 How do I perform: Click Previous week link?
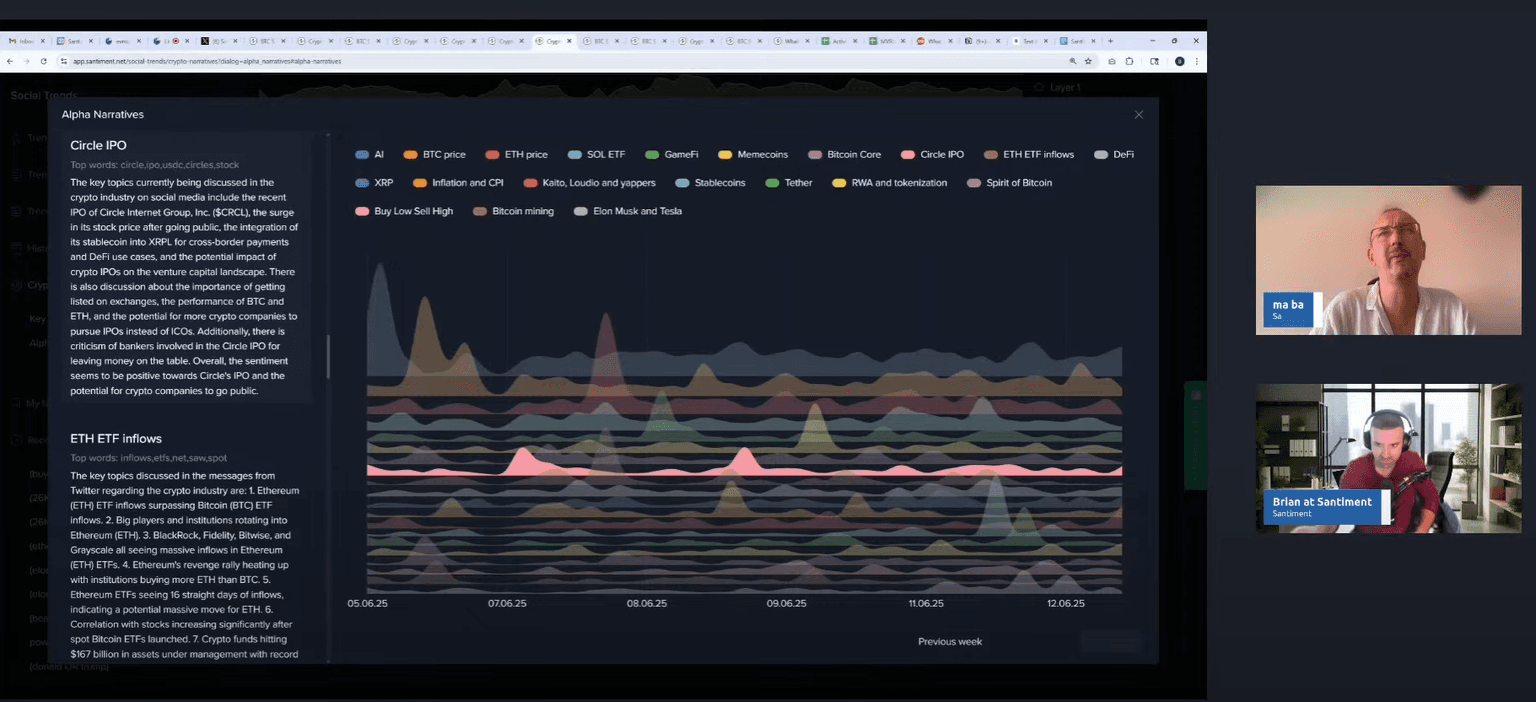point(949,642)
